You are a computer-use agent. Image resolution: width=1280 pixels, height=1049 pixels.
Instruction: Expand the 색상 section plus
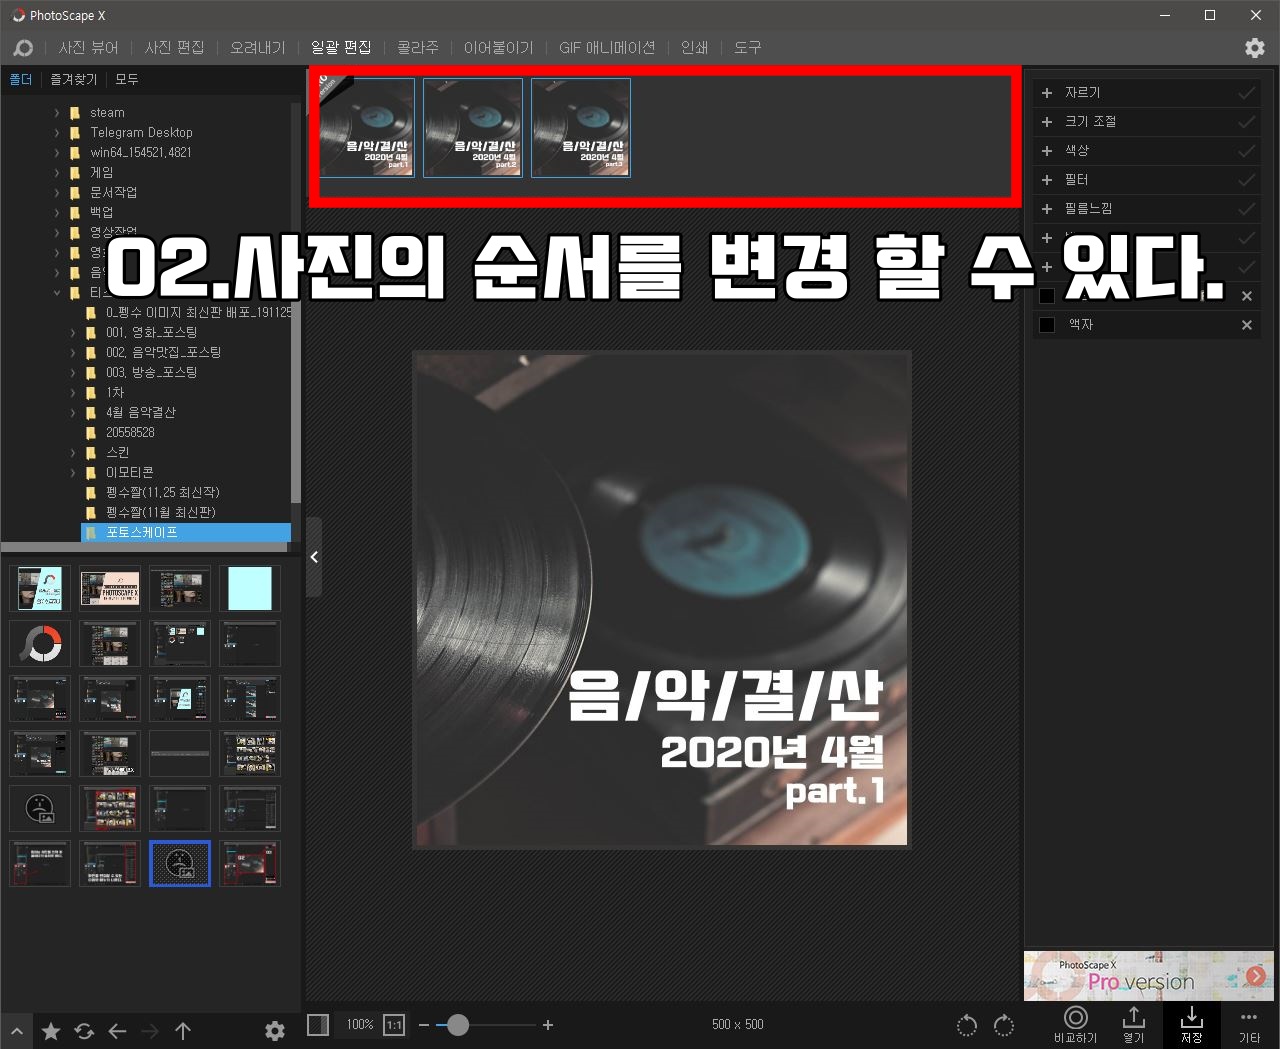click(x=1047, y=151)
